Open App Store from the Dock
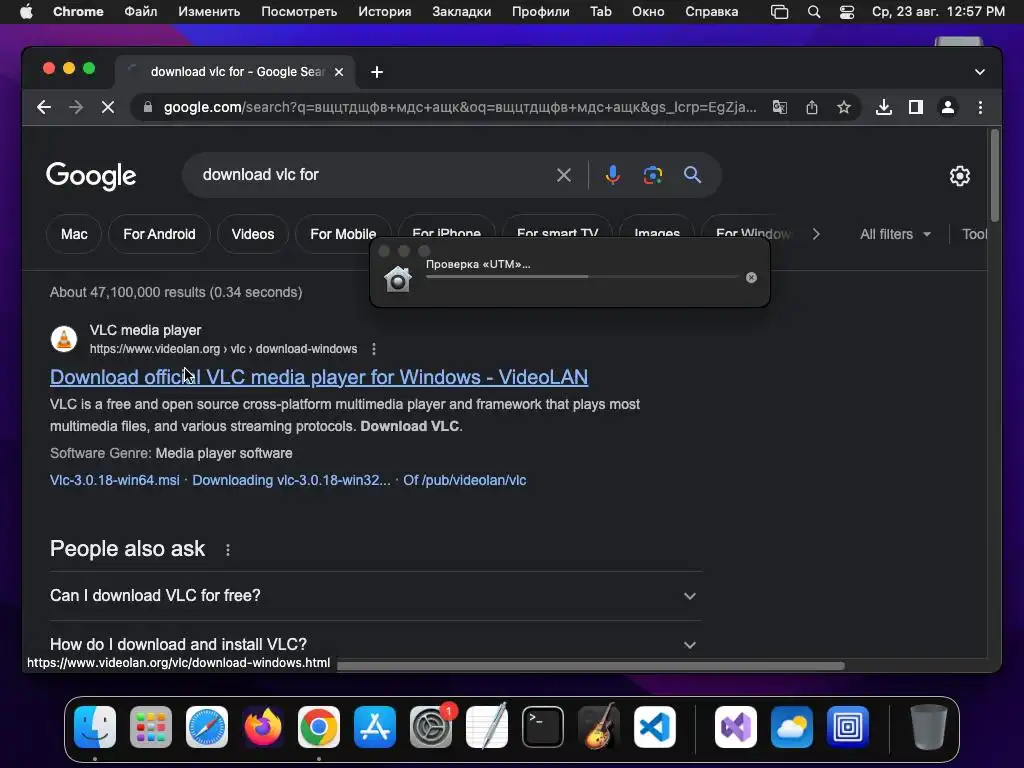 [x=375, y=727]
